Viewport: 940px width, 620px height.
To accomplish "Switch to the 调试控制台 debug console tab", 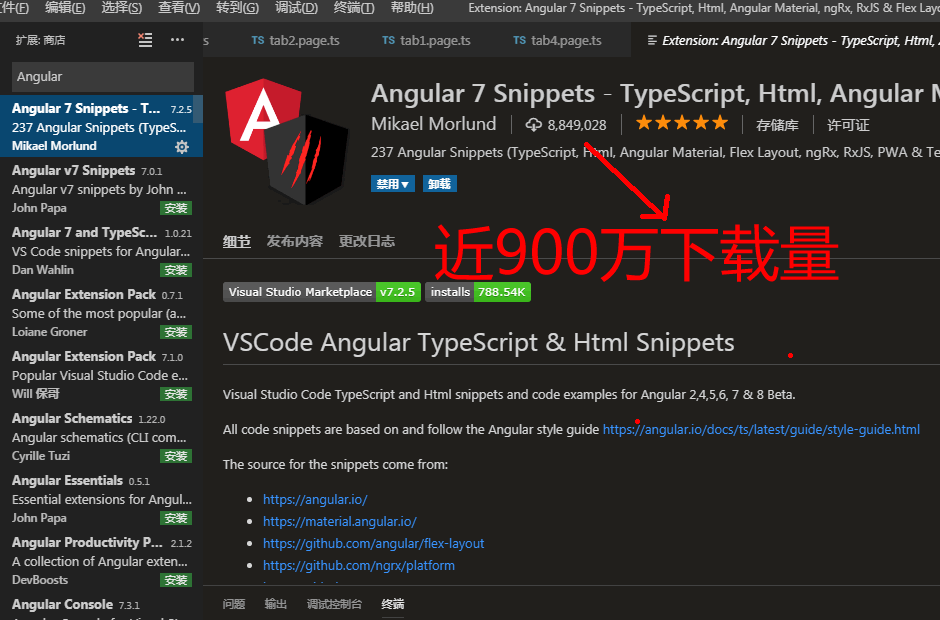I will click(x=334, y=604).
